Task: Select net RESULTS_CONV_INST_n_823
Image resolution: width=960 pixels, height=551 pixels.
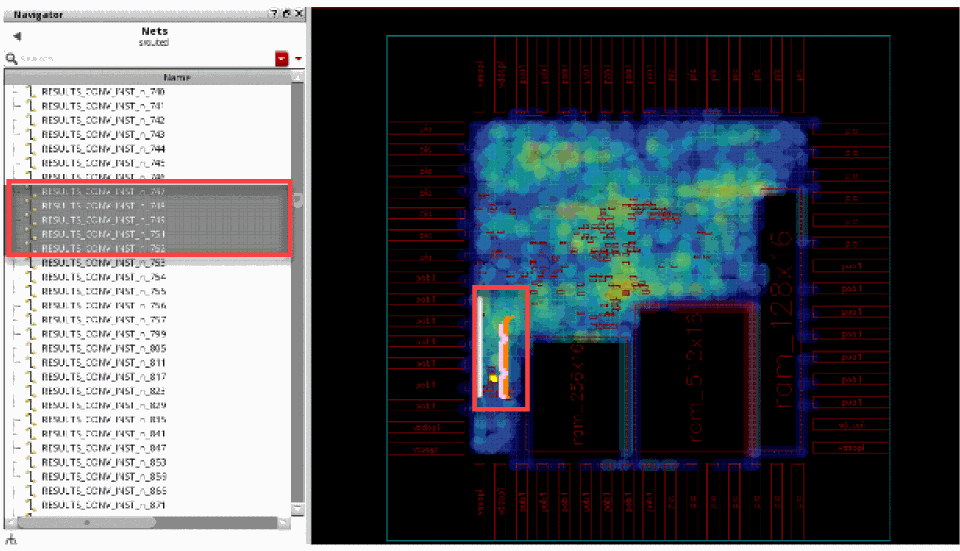Action: [x=103, y=391]
